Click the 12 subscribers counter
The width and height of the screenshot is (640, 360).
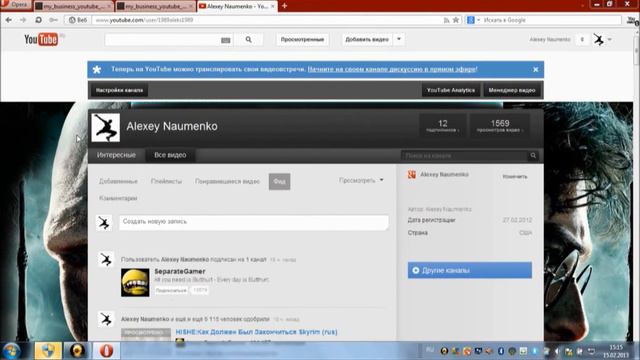point(442,126)
